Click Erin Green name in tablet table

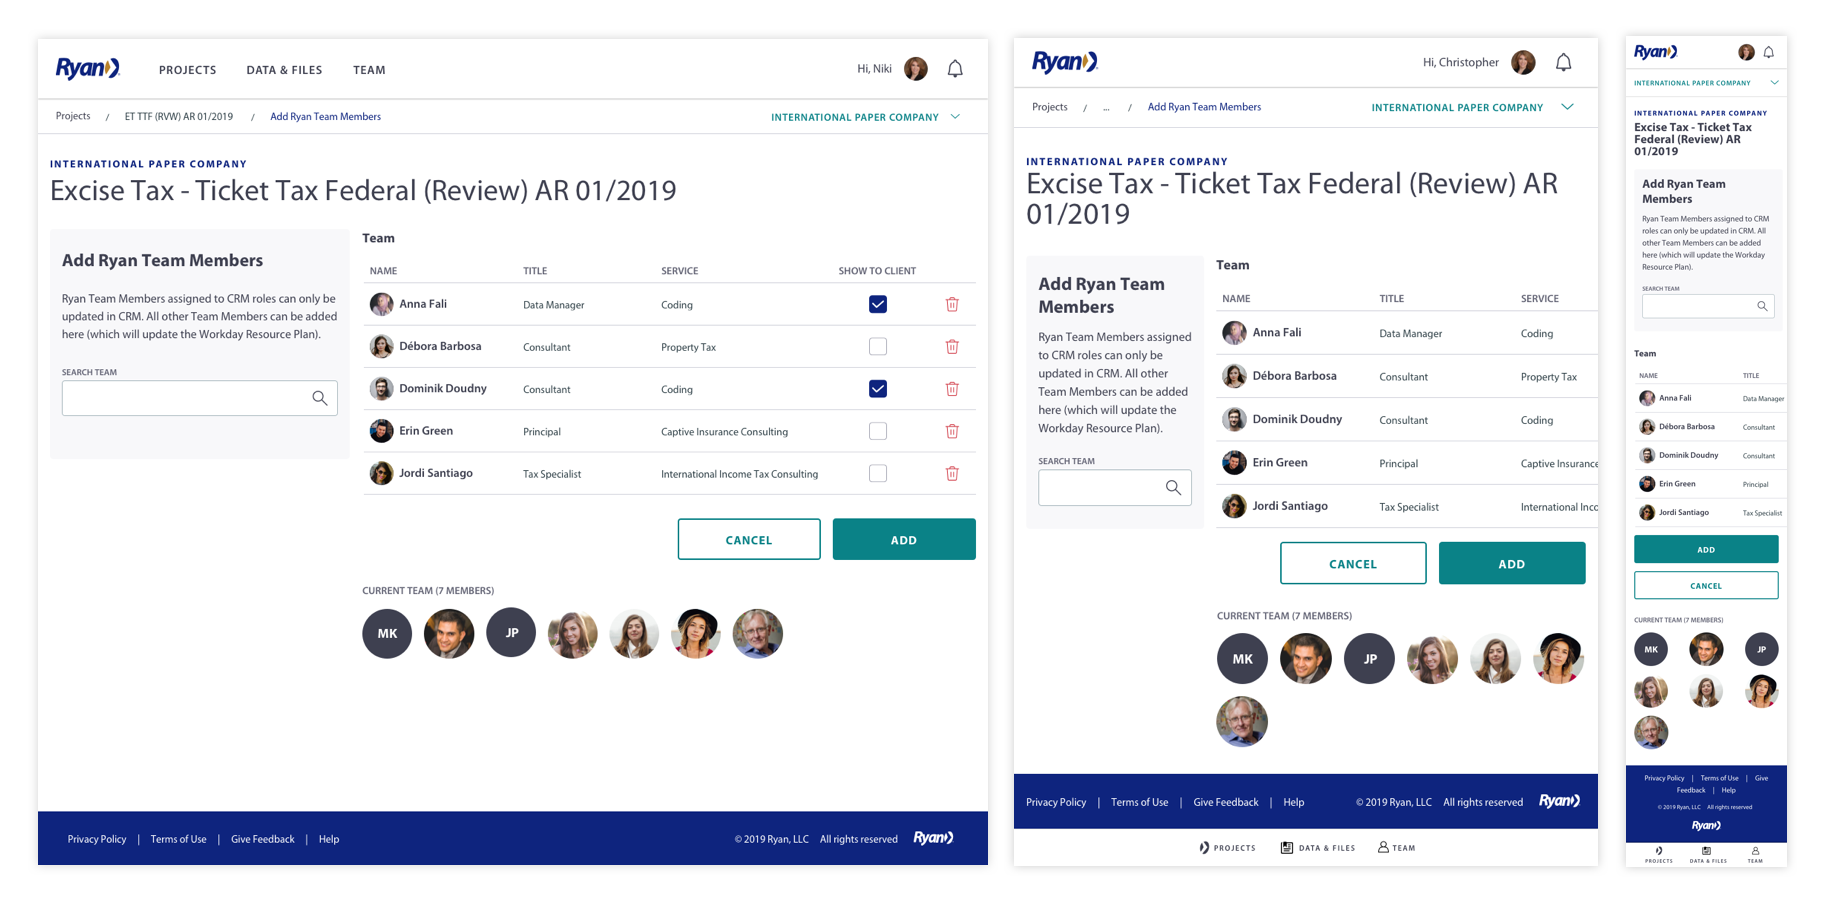[x=1280, y=463]
